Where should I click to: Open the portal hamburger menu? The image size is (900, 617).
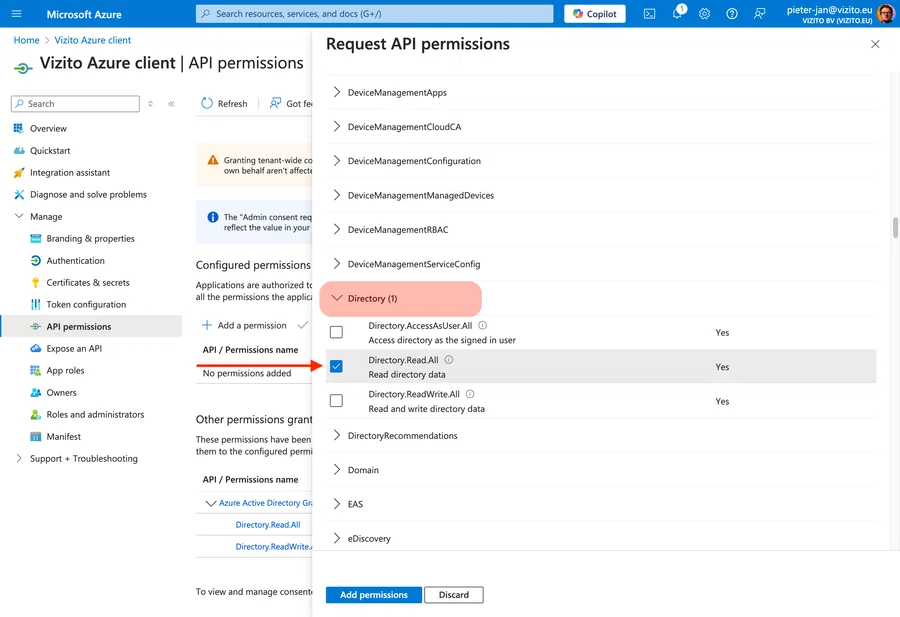(15, 13)
